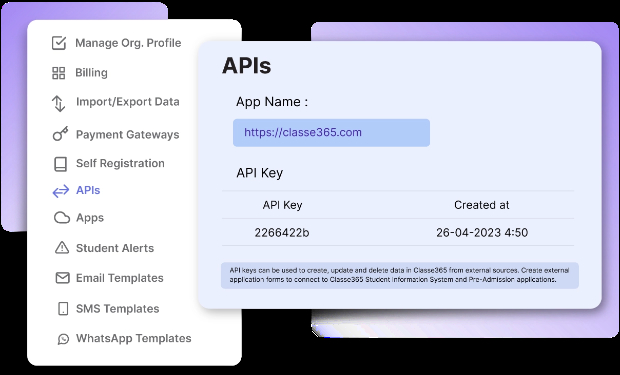Screen dimensions: 620x375
Task: Click the WhatsApp Templates chat icon
Action: click(63, 339)
